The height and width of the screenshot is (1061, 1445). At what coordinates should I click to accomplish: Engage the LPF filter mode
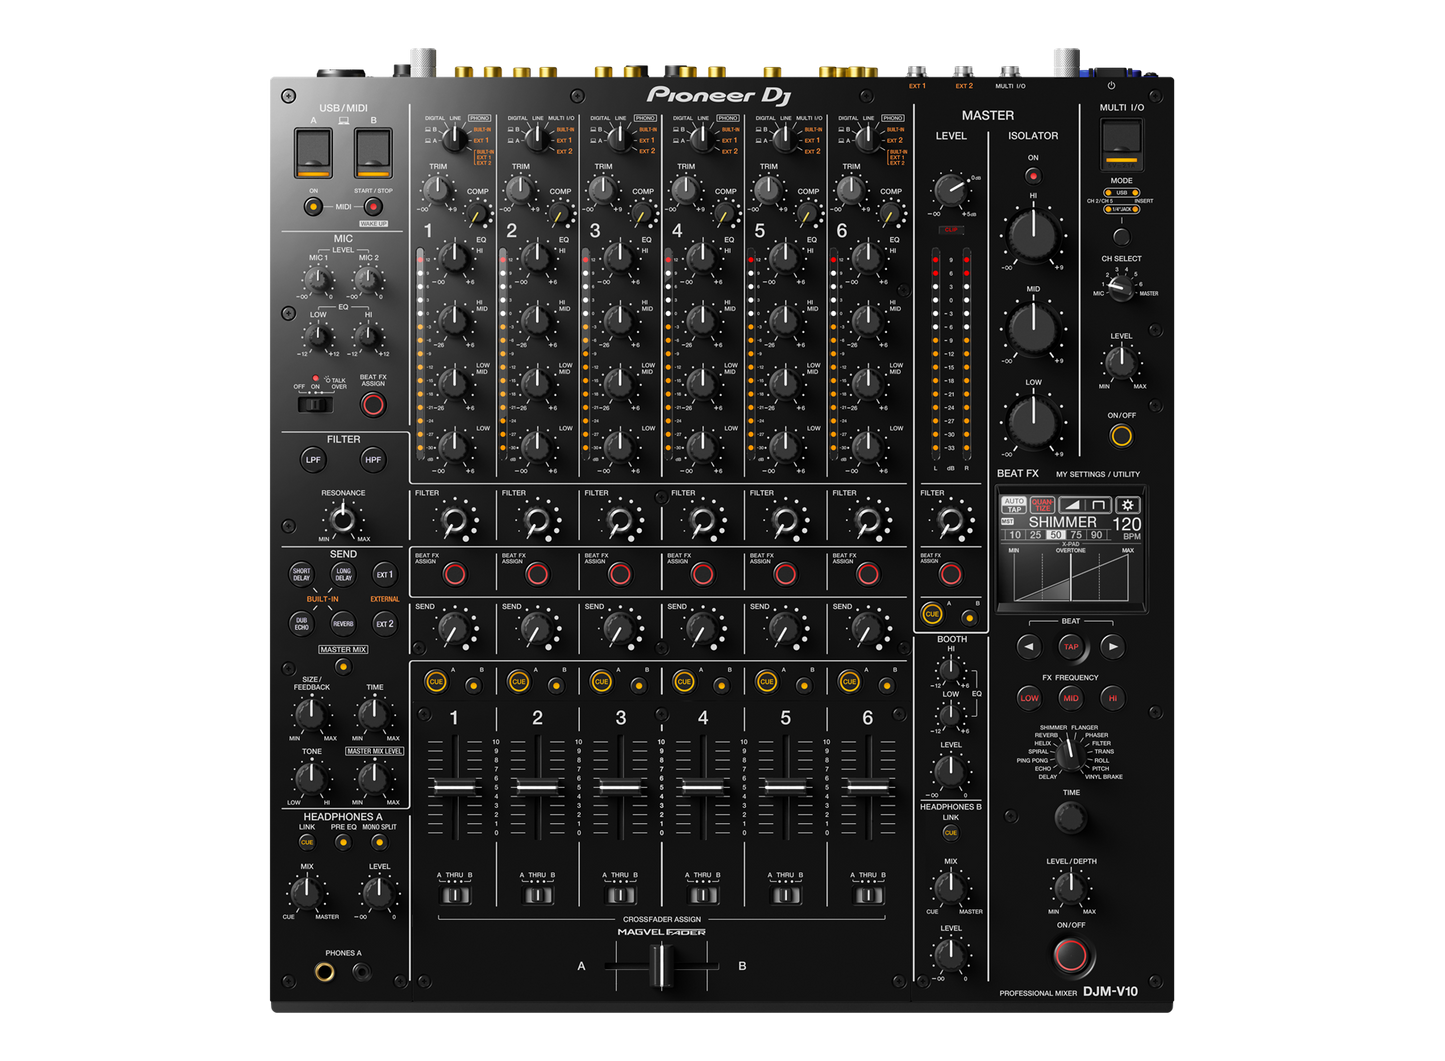pyautogui.click(x=312, y=459)
